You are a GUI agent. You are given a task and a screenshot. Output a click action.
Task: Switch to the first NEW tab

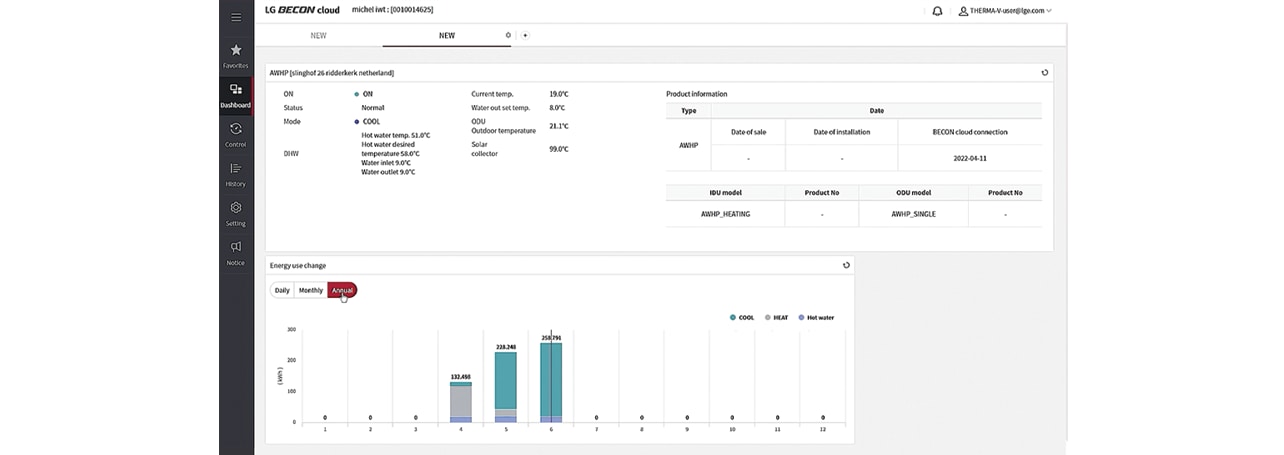point(318,35)
